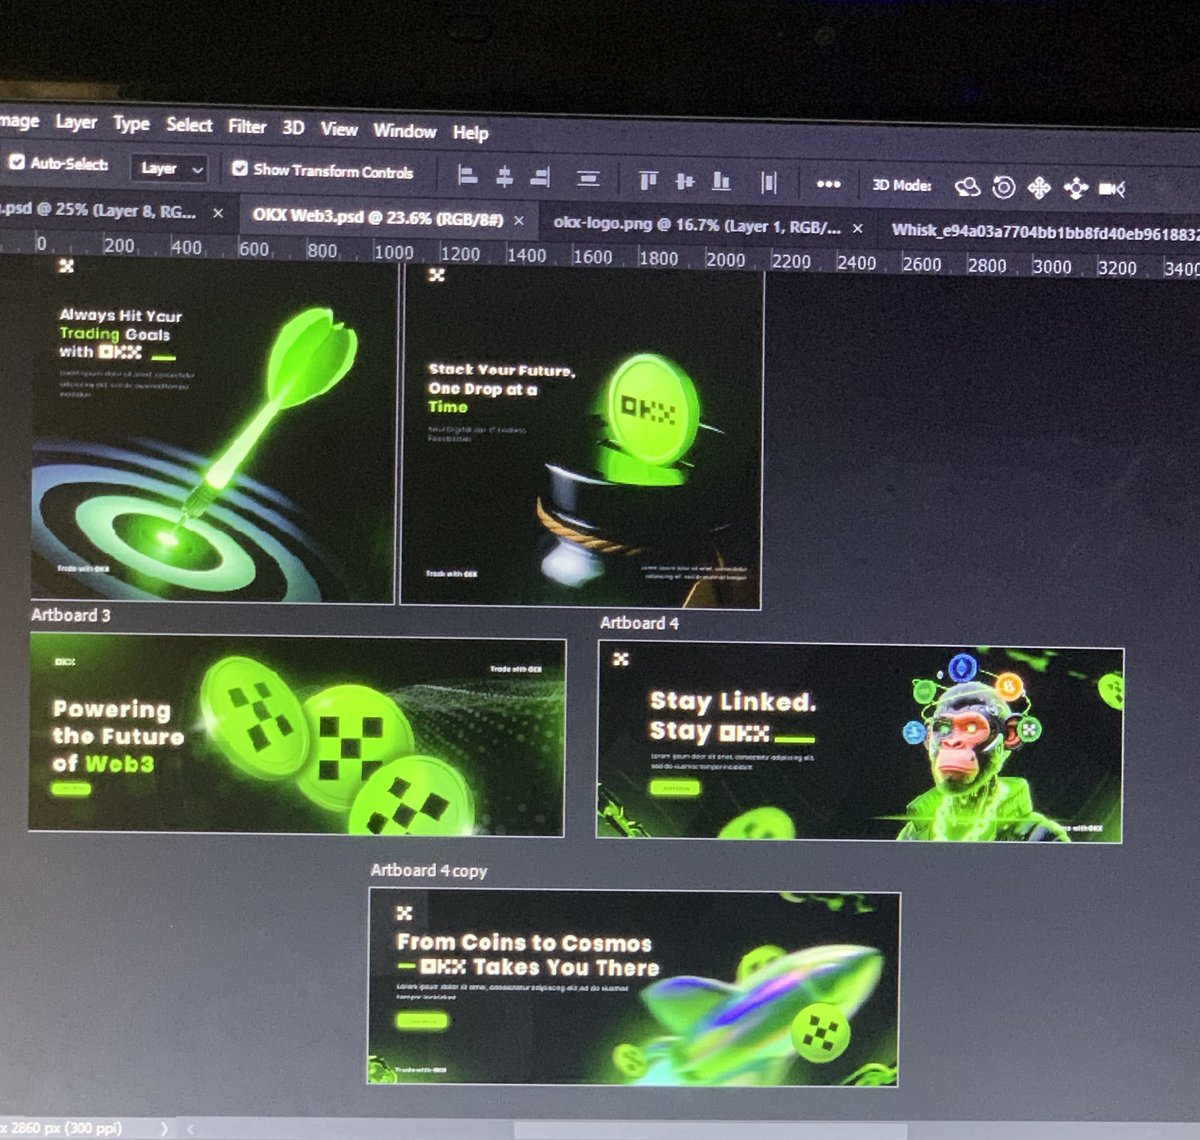Open the Filter menu
This screenshot has height=1140, width=1200.
pos(247,126)
